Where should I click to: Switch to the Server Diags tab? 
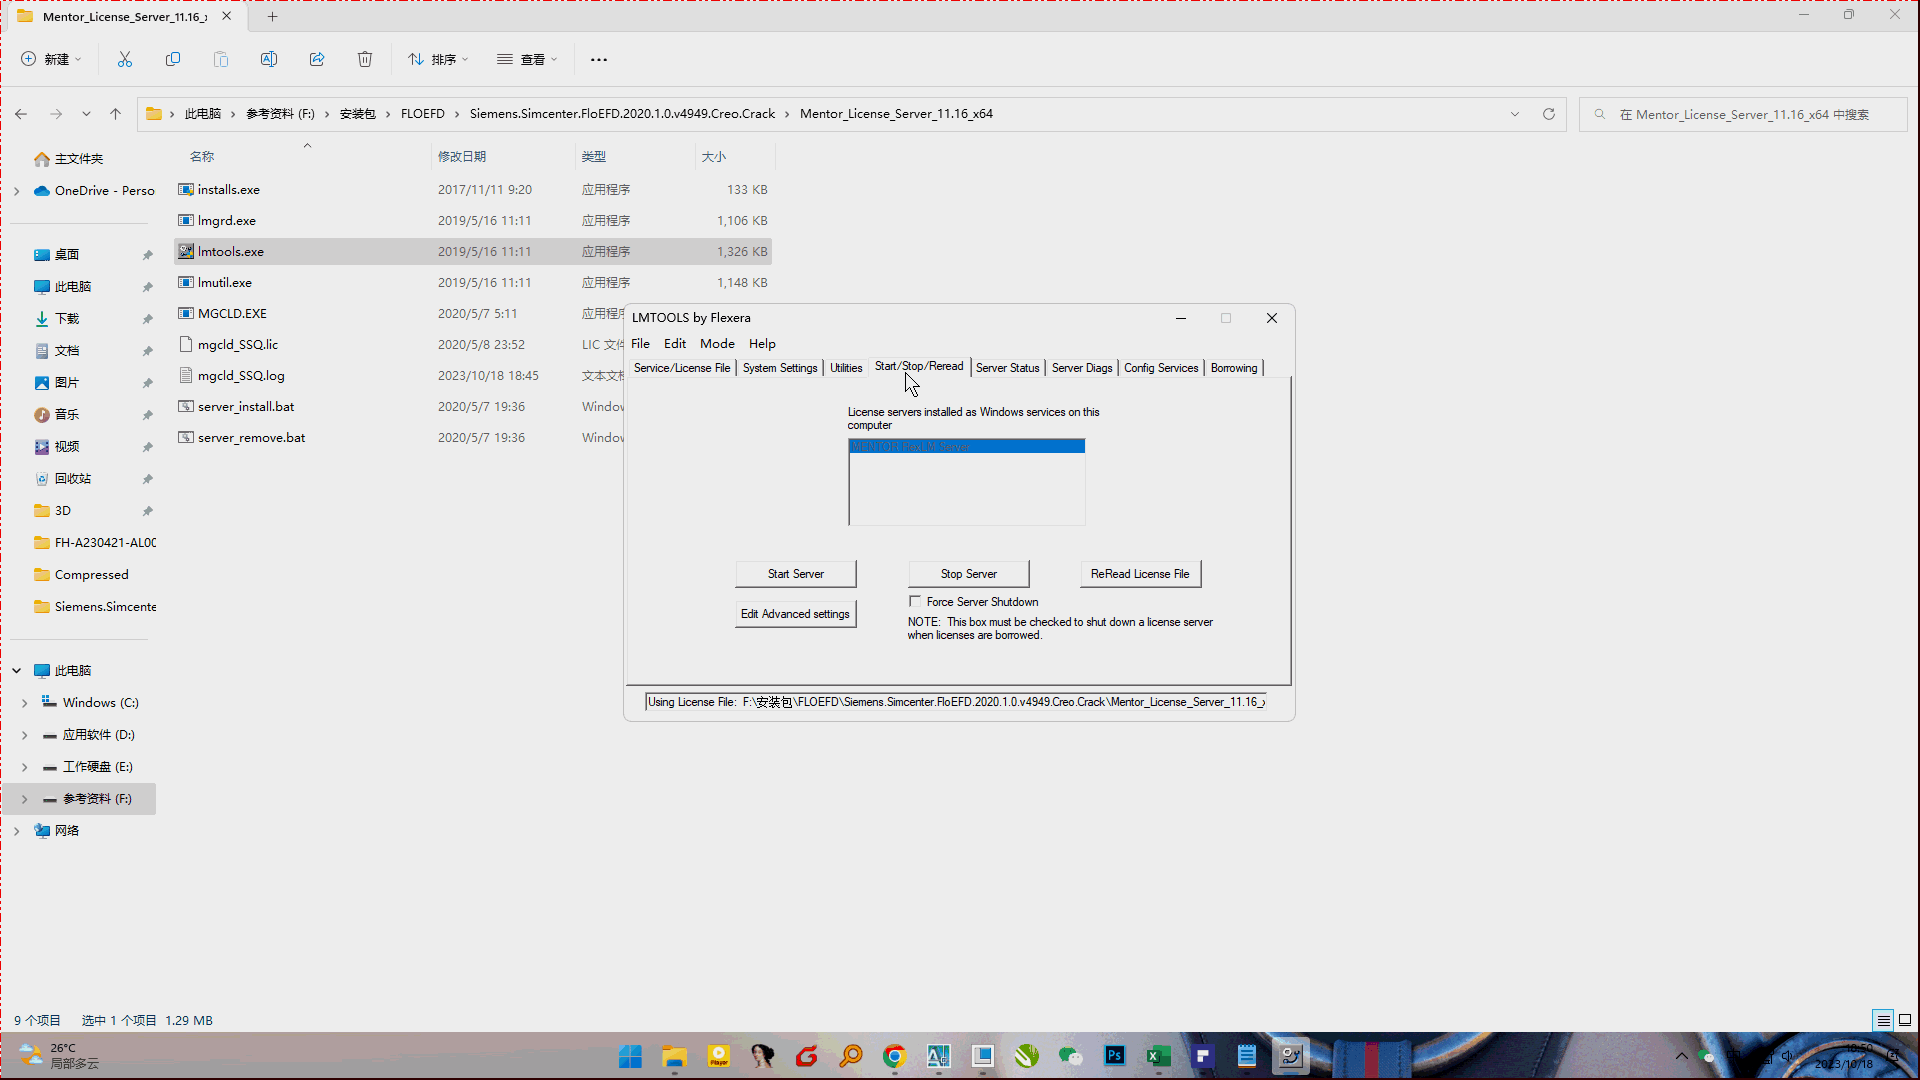click(1082, 368)
